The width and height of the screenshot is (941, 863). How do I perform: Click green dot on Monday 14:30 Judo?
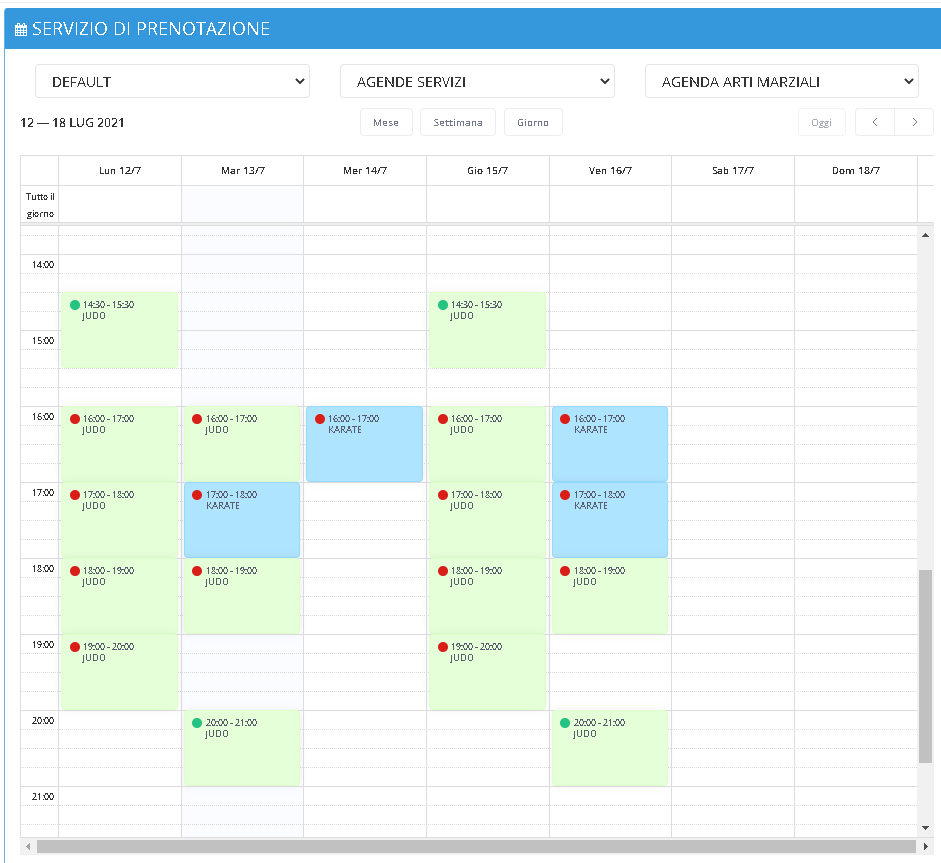pyautogui.click(x=75, y=305)
